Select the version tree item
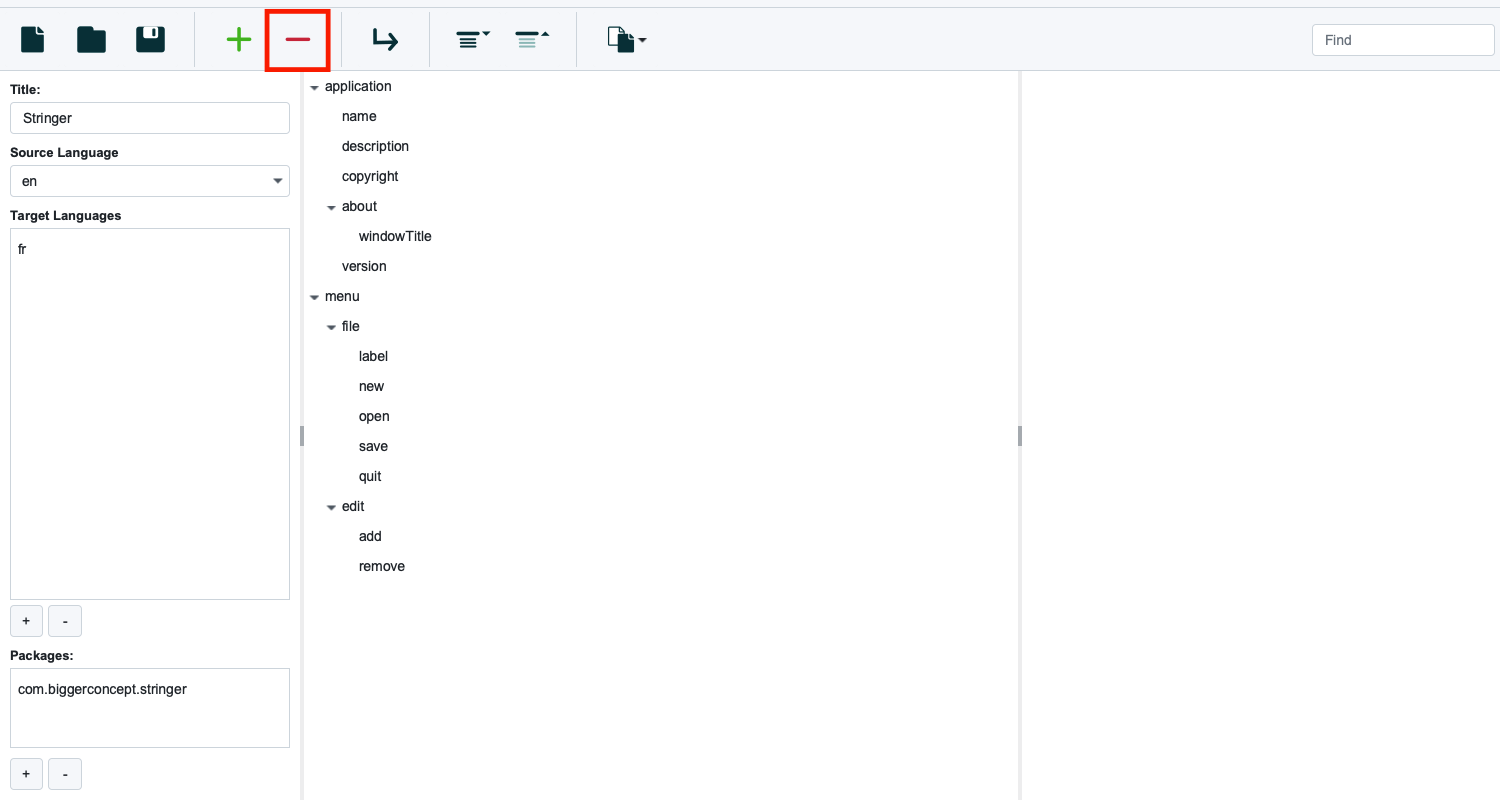Viewport: 1500px width, 800px height. pyautogui.click(x=364, y=266)
